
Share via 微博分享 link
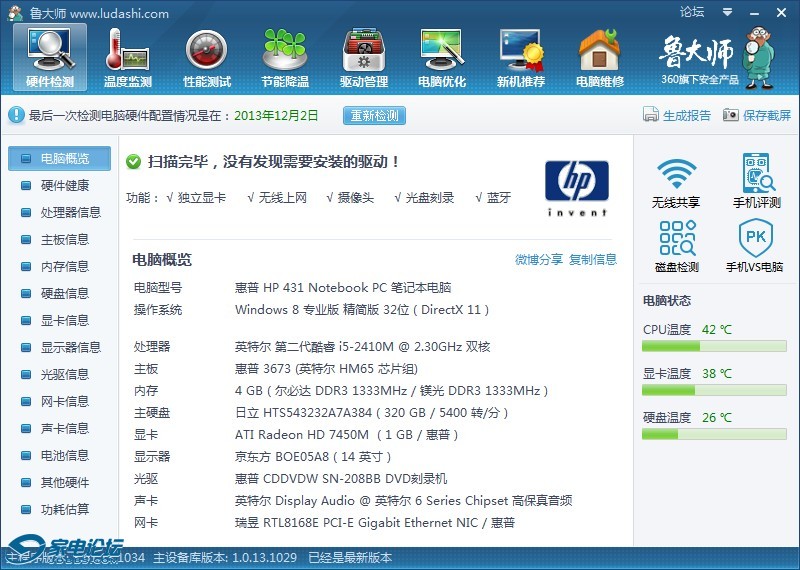pos(539,260)
